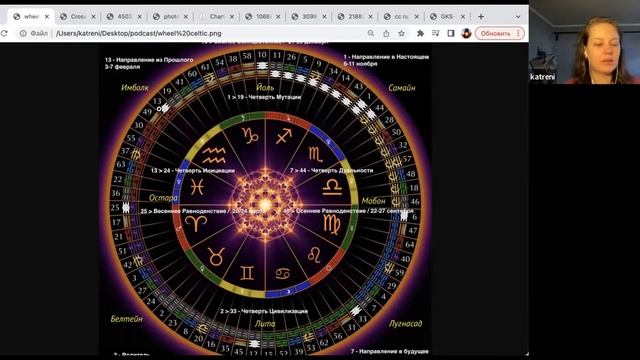640x360 pixels.
Task: Click the glowing mandala center of wheel
Action: (265, 204)
